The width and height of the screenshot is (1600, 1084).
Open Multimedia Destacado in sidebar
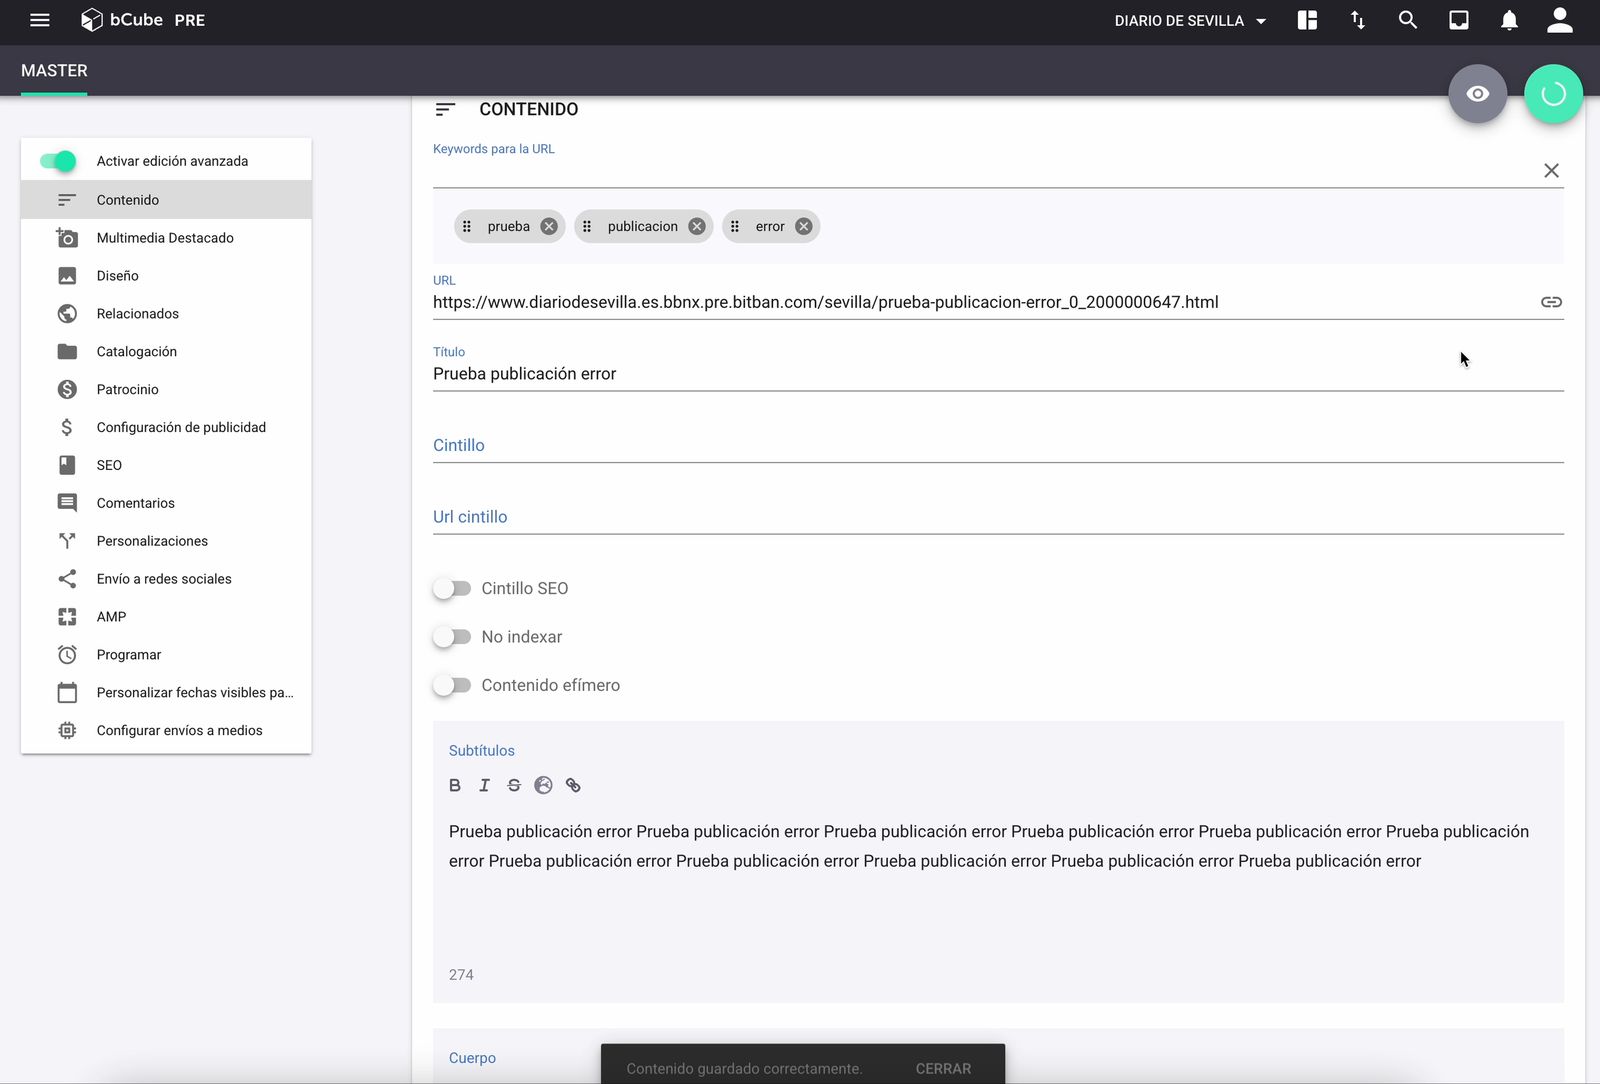165,238
